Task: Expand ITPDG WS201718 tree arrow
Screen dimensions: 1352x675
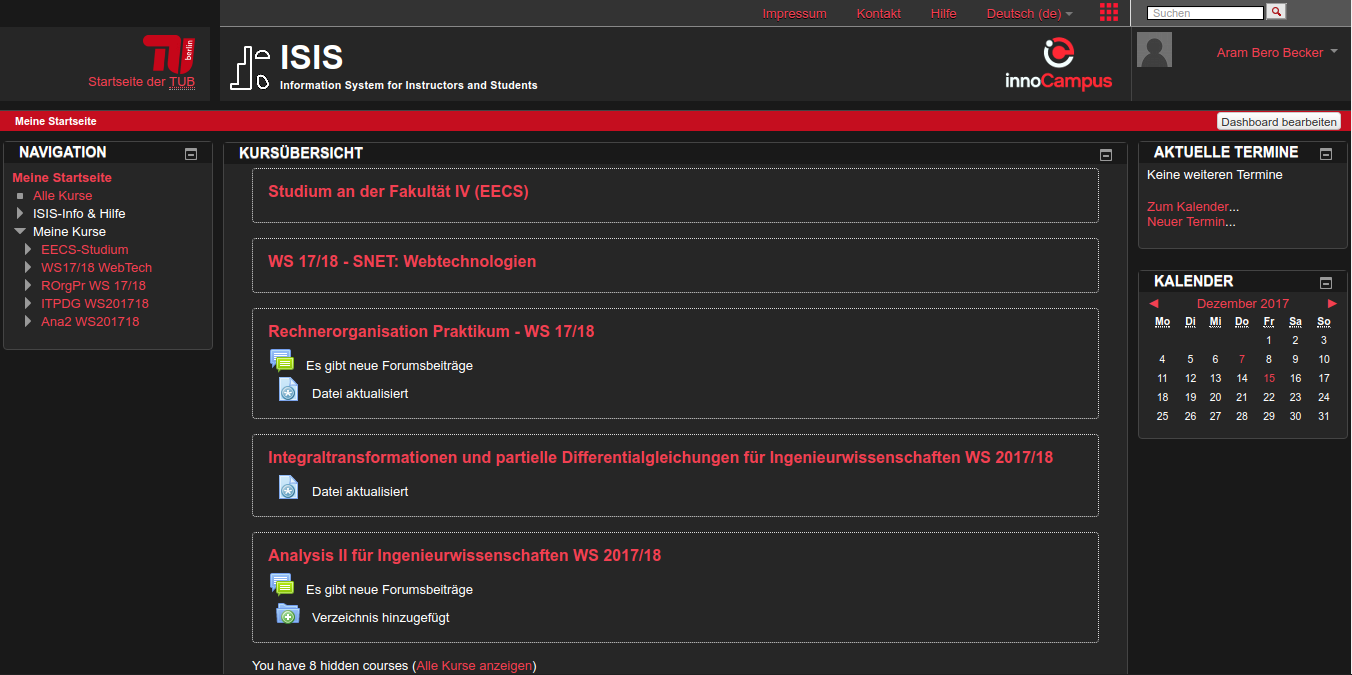Action: (28, 303)
